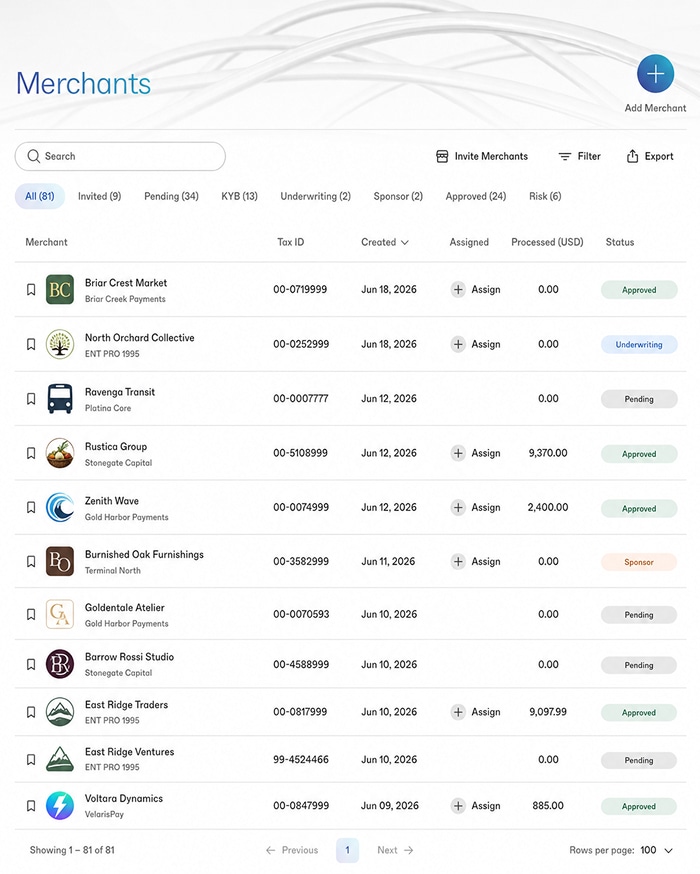This screenshot has width=700, height=874.
Task: Open Briar Crest Market BC logo
Action: point(60,289)
